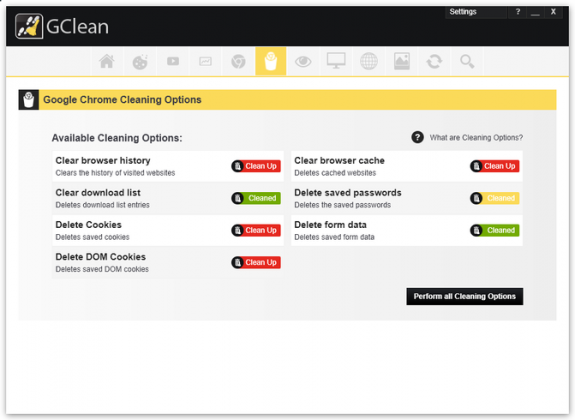The image size is (575, 420).
Task: Open 'What are Cleaning Options?' link
Action: point(476,138)
